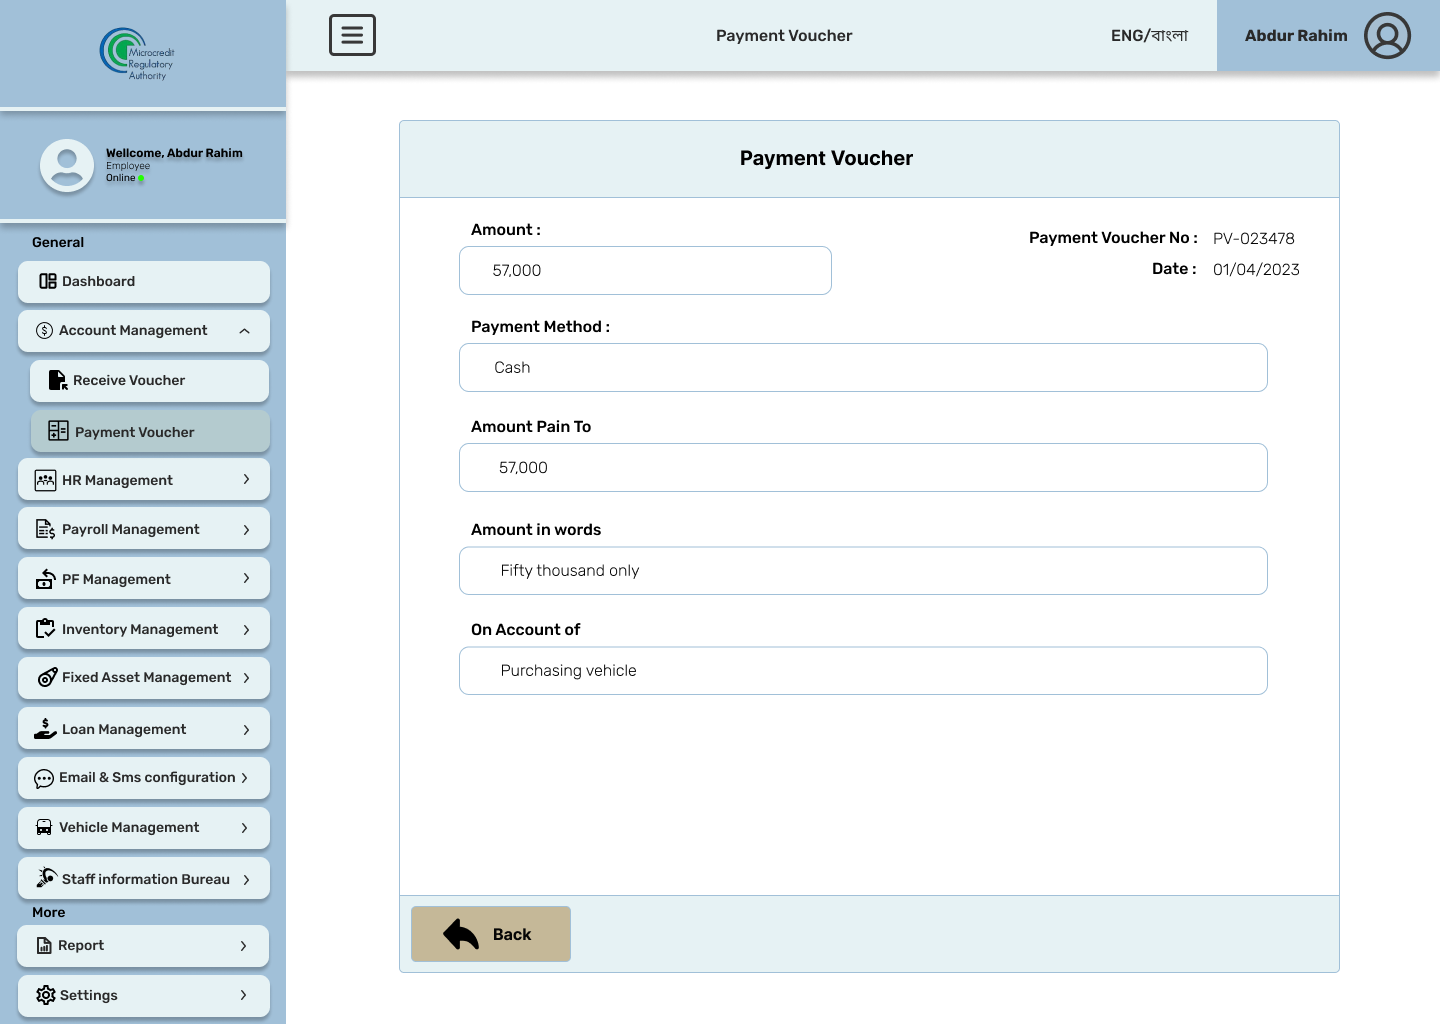Click Email & Sms chat bubble icon
The width and height of the screenshot is (1440, 1024).
44,778
